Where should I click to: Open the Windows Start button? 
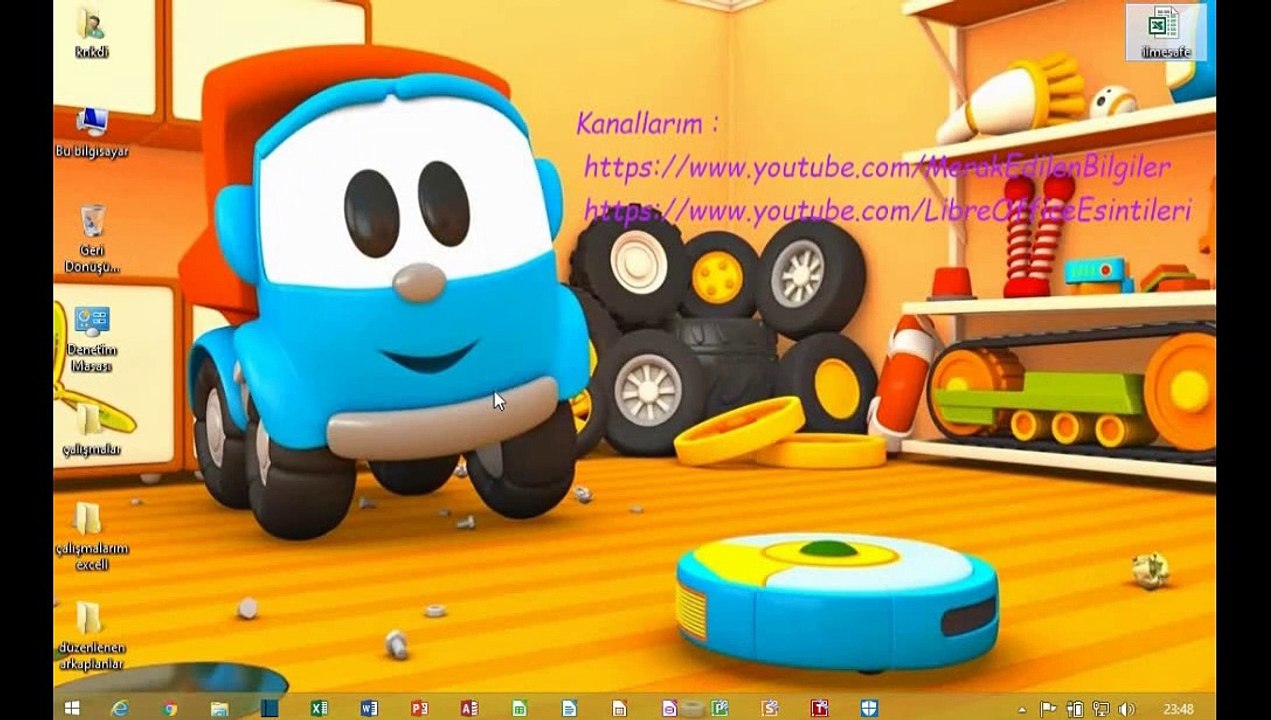pos(71,708)
